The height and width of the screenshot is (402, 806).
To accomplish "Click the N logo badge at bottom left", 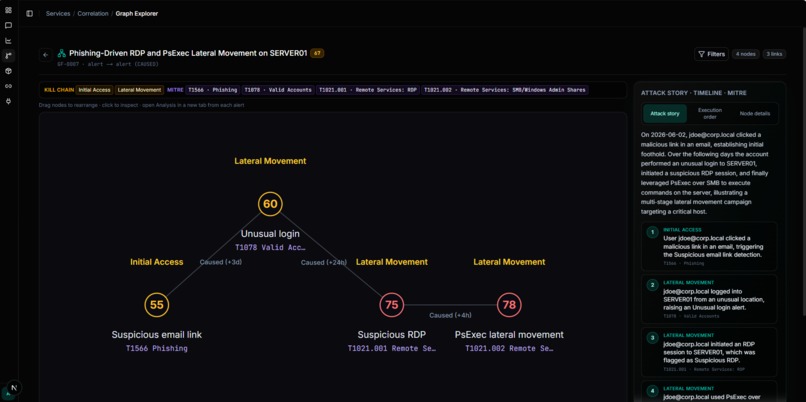I will pyautogui.click(x=14, y=388).
